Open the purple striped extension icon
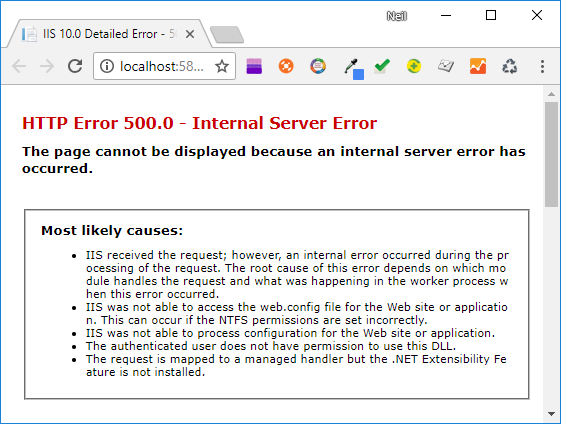 (x=254, y=66)
